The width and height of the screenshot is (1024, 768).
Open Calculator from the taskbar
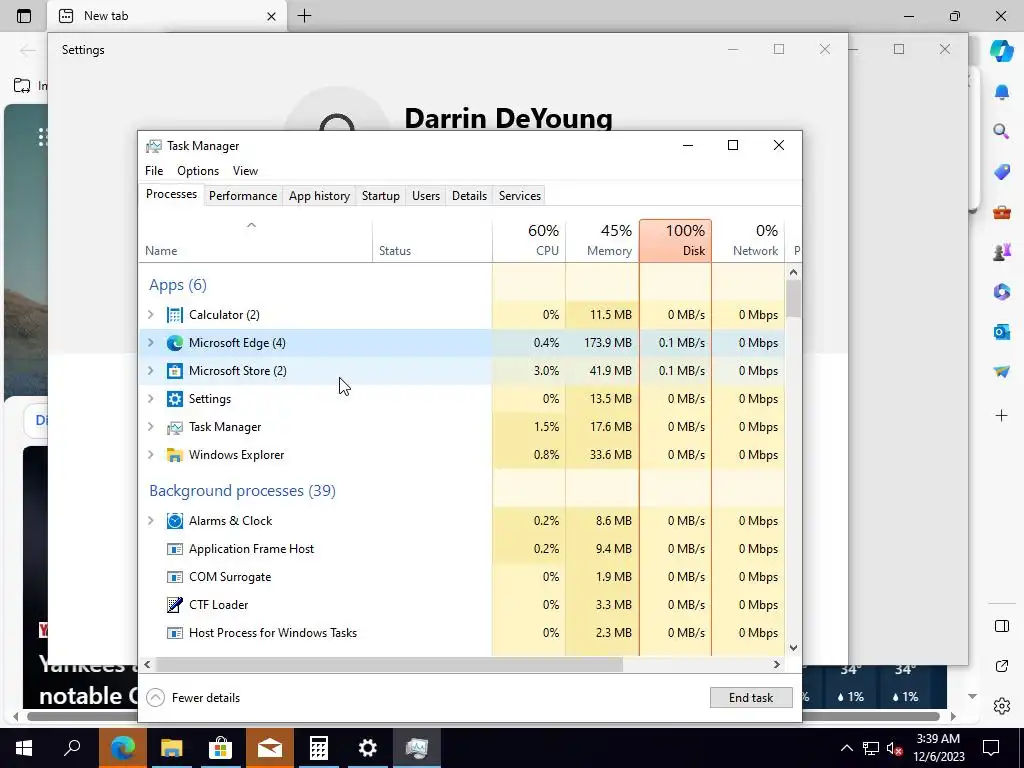click(x=319, y=748)
